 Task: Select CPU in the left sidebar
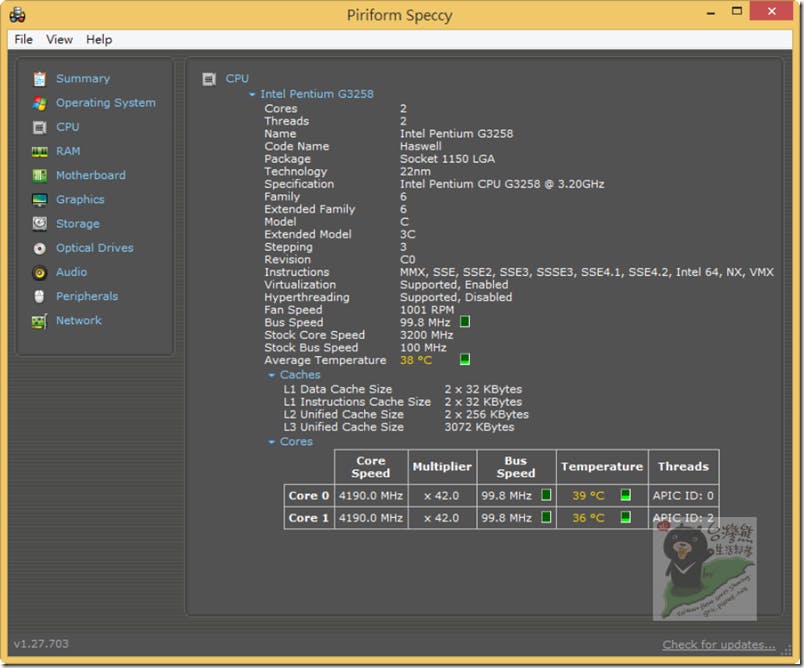[68, 127]
